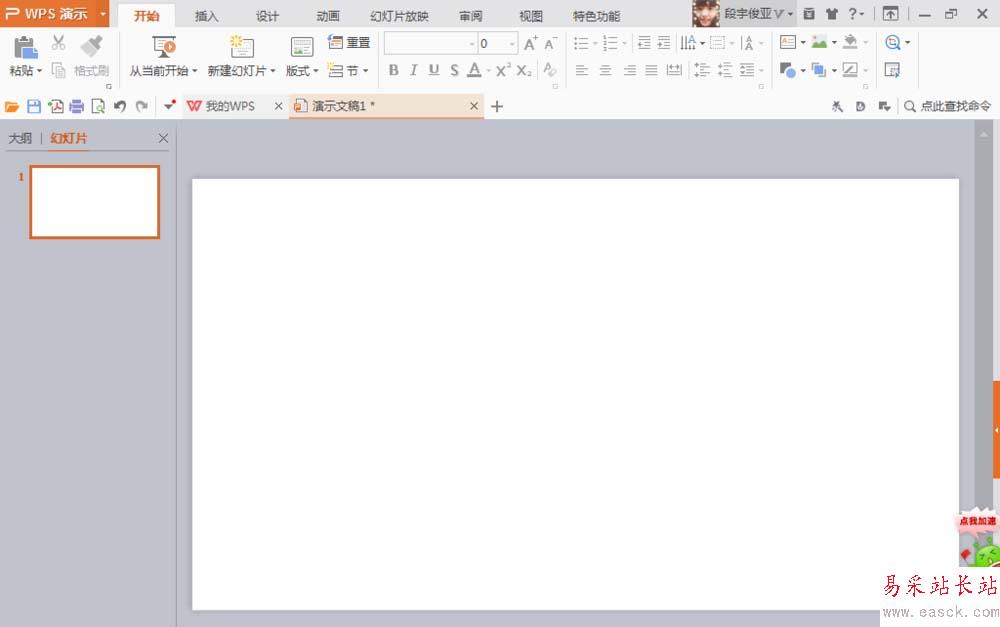Open the WPS 演示 application menu arrow

pyautogui.click(x=103, y=14)
